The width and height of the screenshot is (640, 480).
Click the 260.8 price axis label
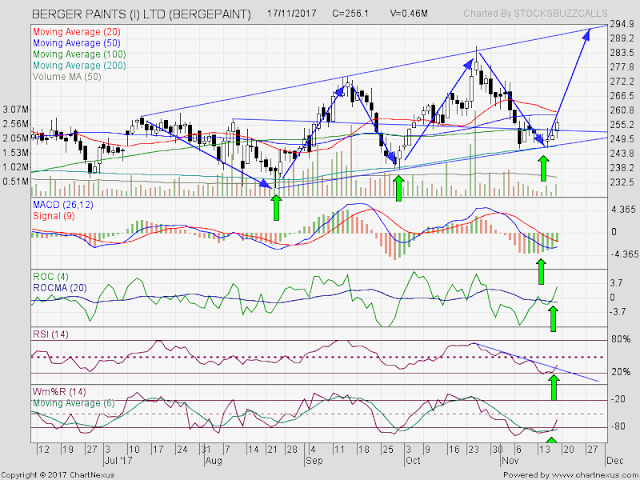(622, 110)
